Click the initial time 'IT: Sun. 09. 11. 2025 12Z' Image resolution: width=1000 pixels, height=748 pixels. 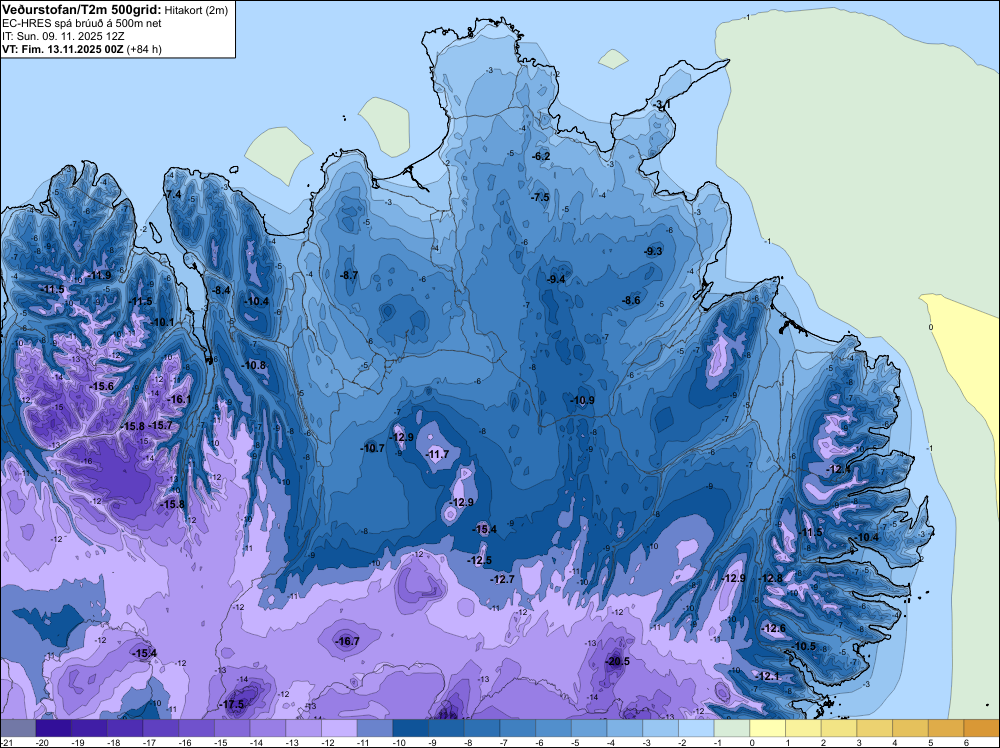click(x=63, y=36)
